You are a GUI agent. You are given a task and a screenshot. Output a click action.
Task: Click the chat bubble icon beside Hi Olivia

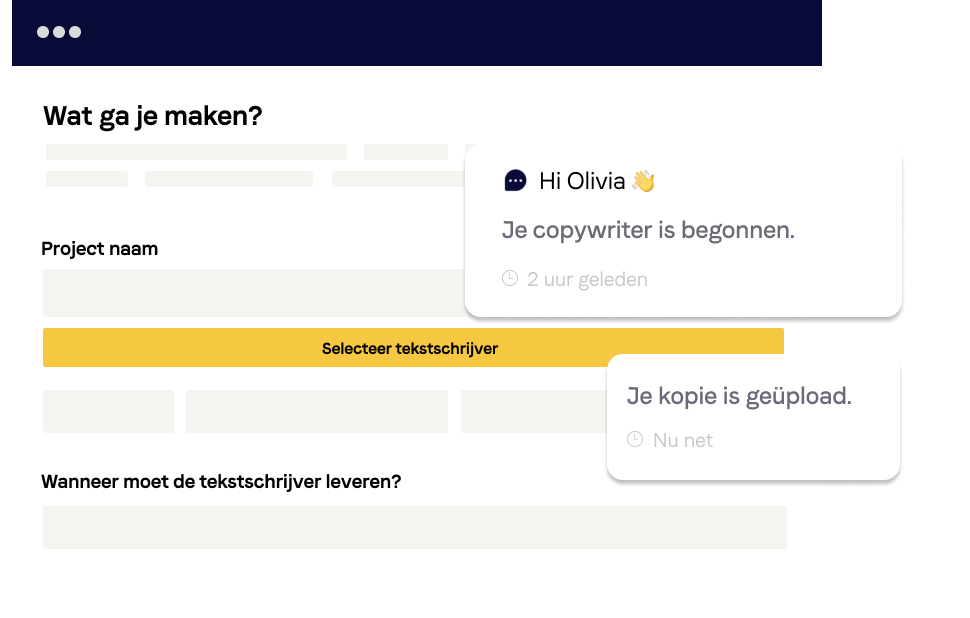[515, 181]
